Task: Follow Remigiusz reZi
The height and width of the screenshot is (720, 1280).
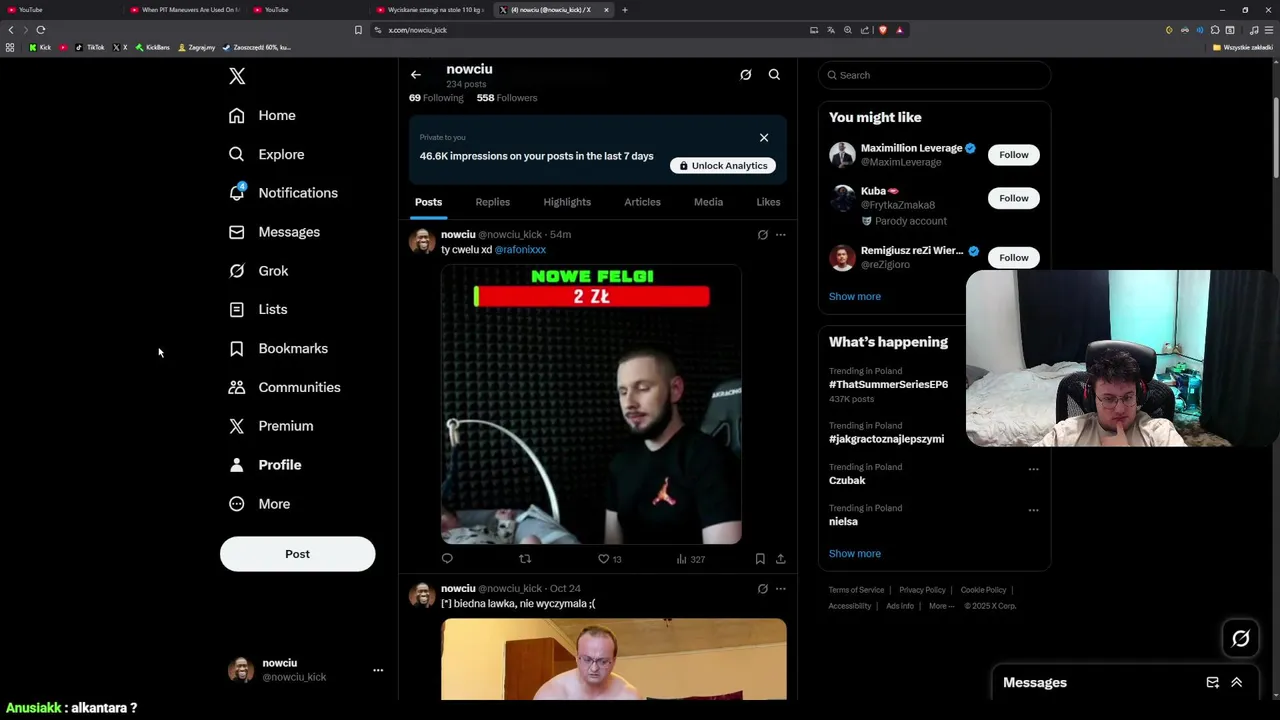Action: tap(1013, 258)
